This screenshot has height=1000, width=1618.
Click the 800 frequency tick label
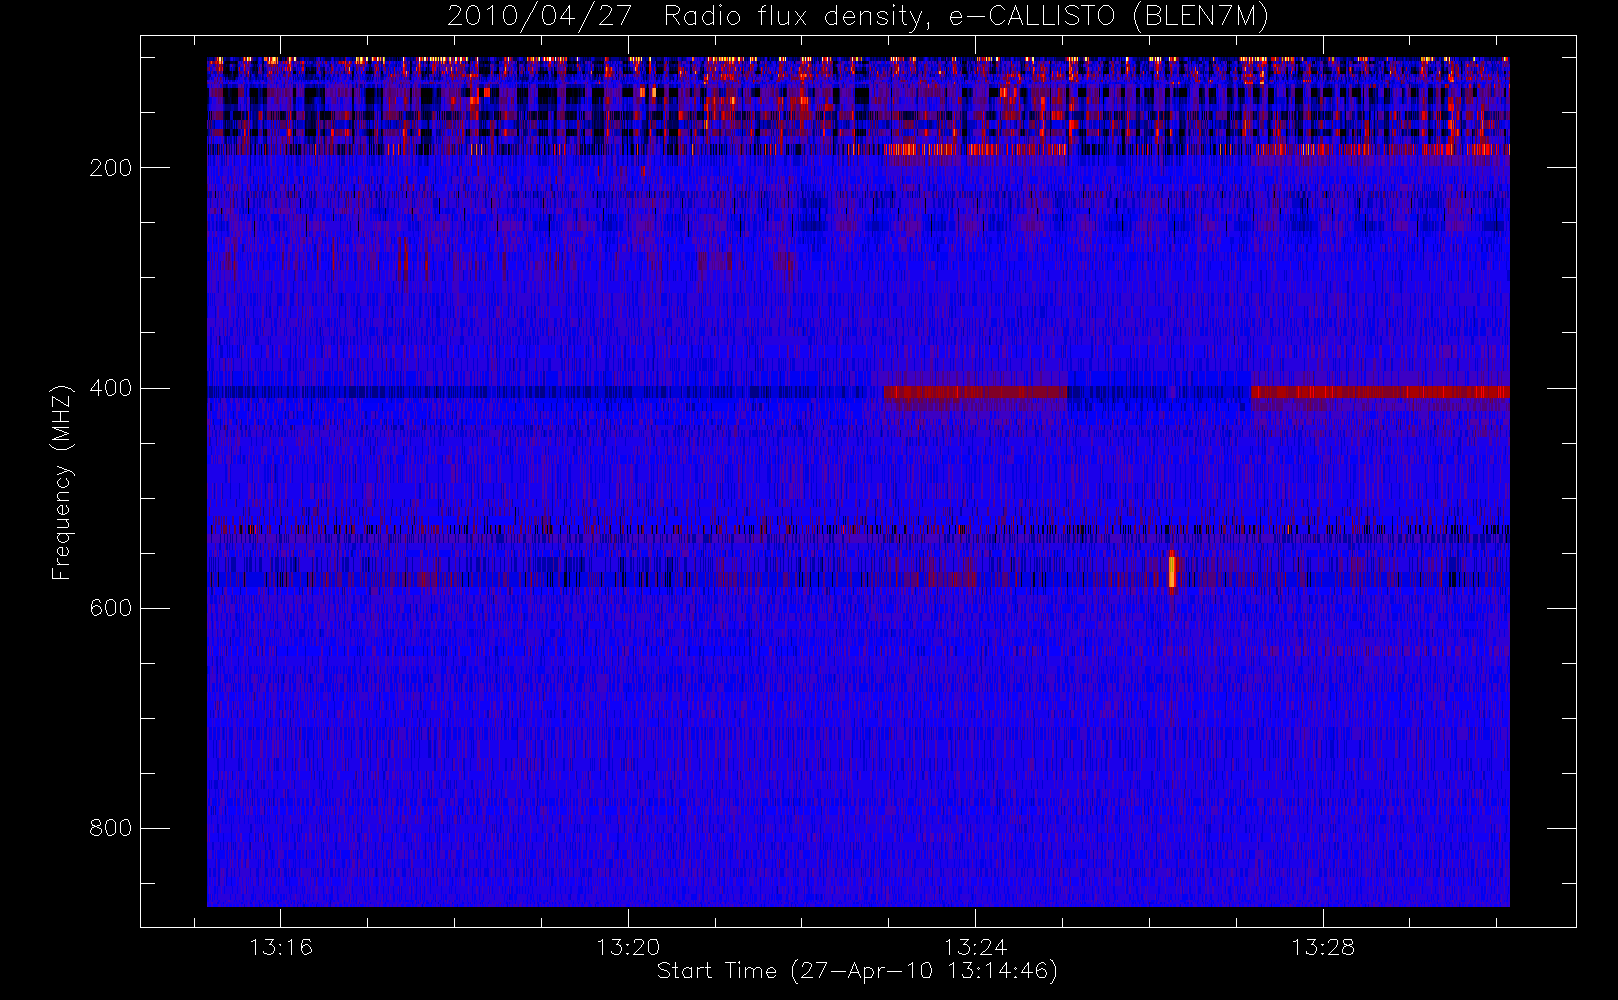tap(111, 828)
